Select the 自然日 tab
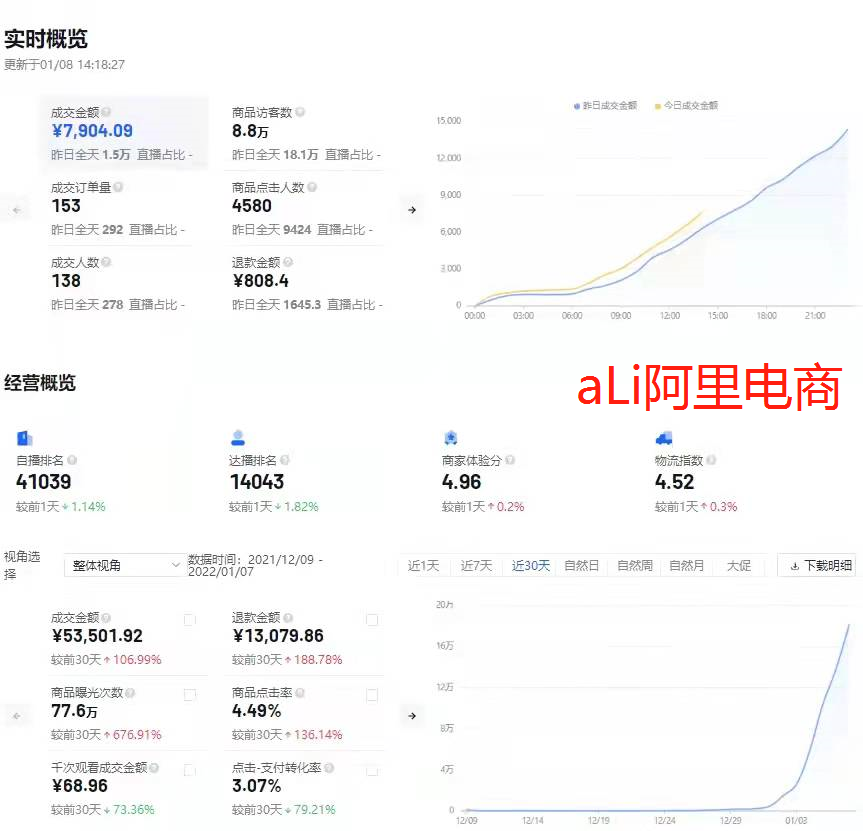The height and width of the screenshot is (831, 863). click(x=581, y=565)
